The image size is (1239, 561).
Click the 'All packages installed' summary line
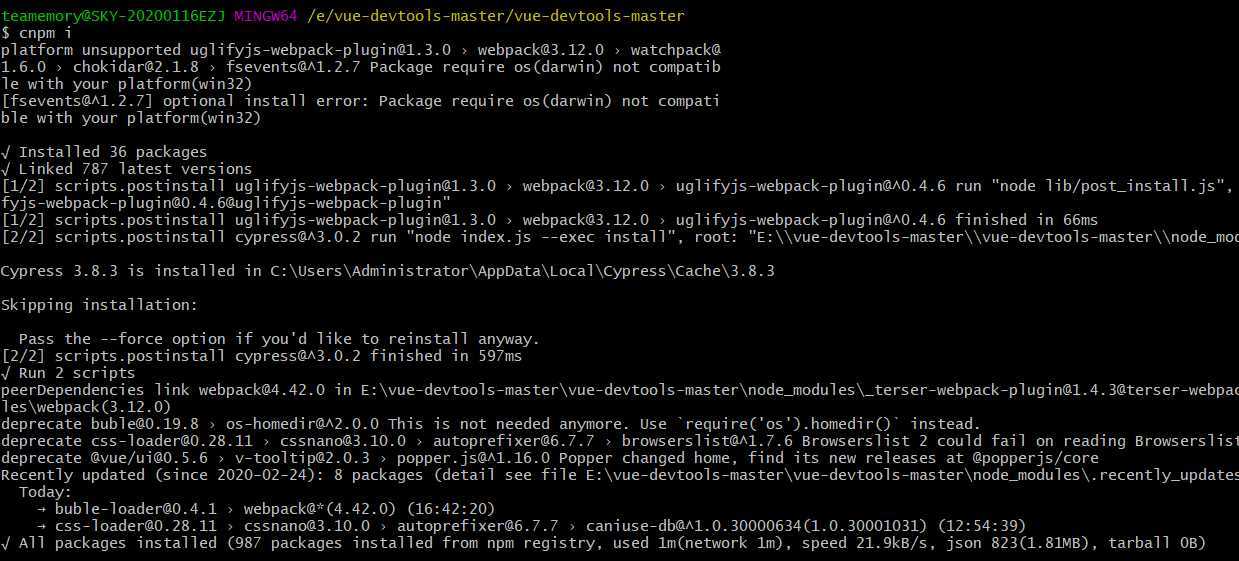pyautogui.click(x=604, y=543)
